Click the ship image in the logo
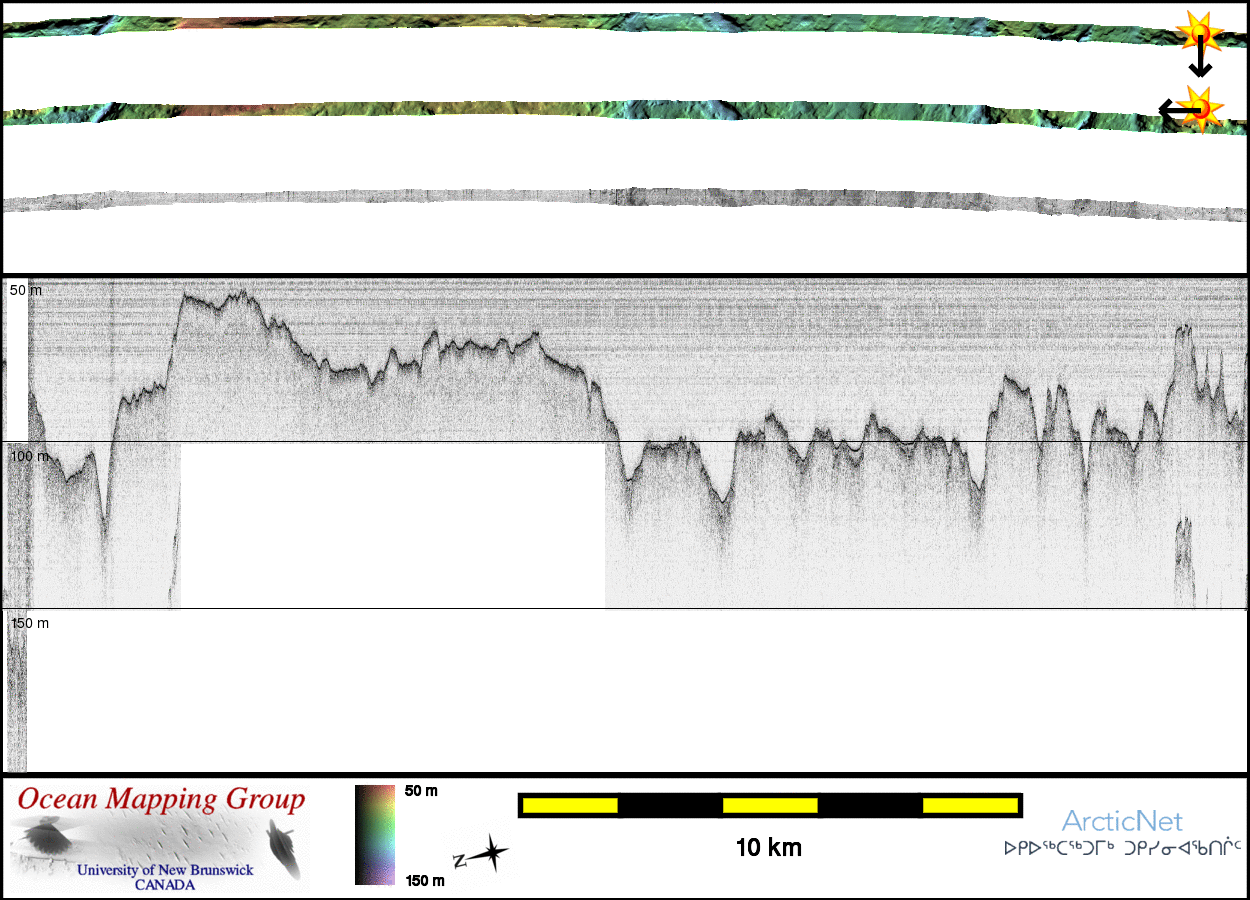 pos(282,848)
